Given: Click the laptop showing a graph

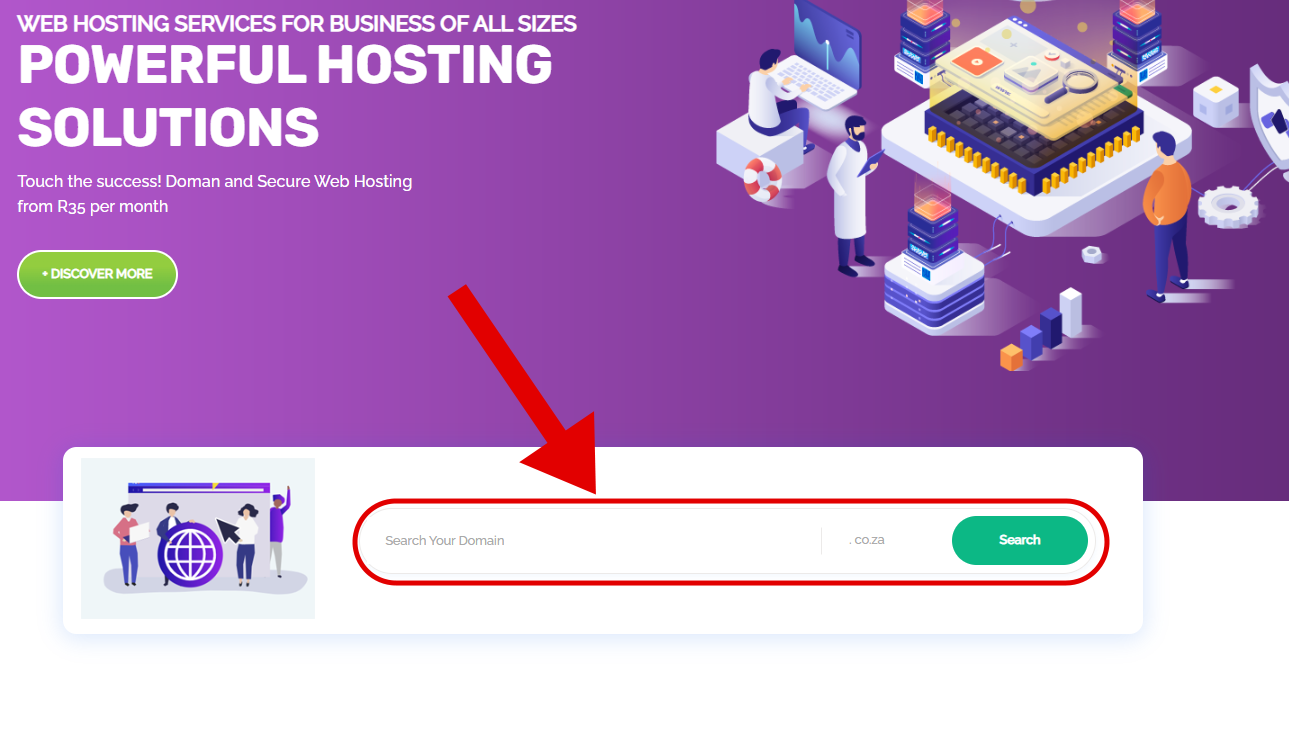Looking at the screenshot, I should pyautogui.click(x=820, y=61).
